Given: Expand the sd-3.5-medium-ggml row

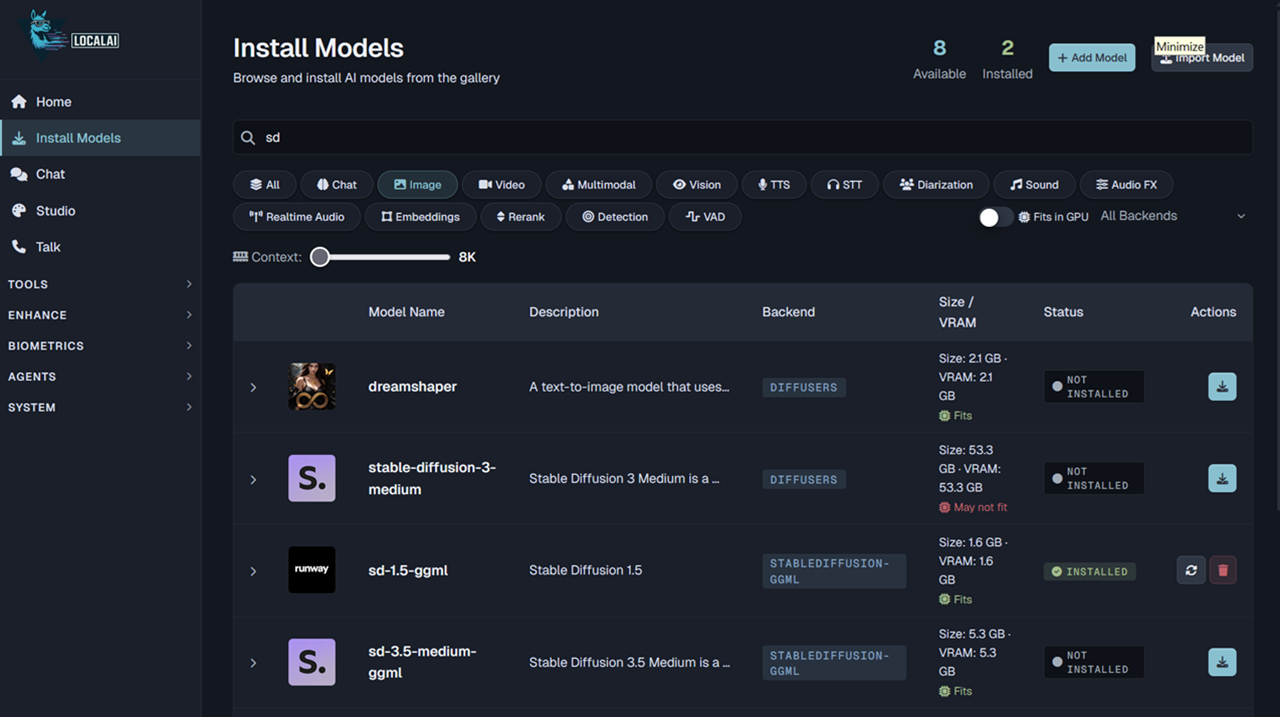Looking at the screenshot, I should (253, 663).
